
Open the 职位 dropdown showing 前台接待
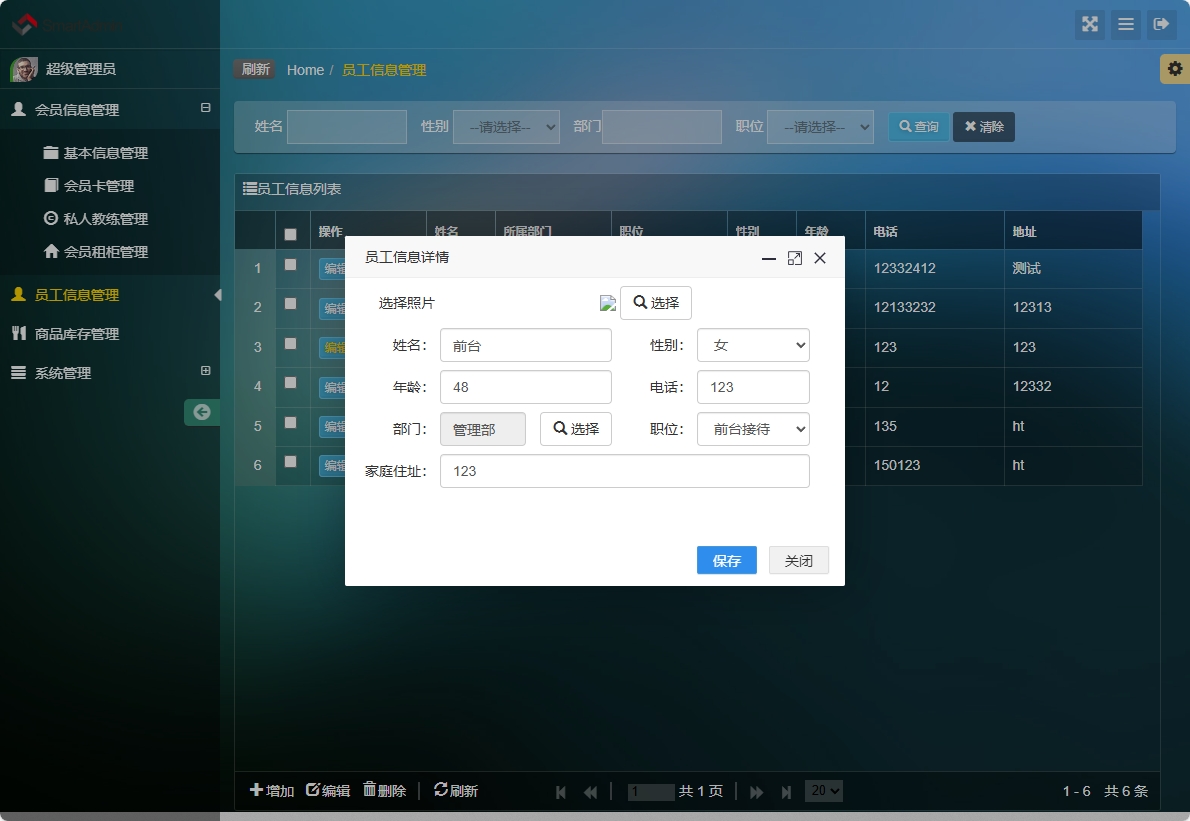pyautogui.click(x=753, y=429)
